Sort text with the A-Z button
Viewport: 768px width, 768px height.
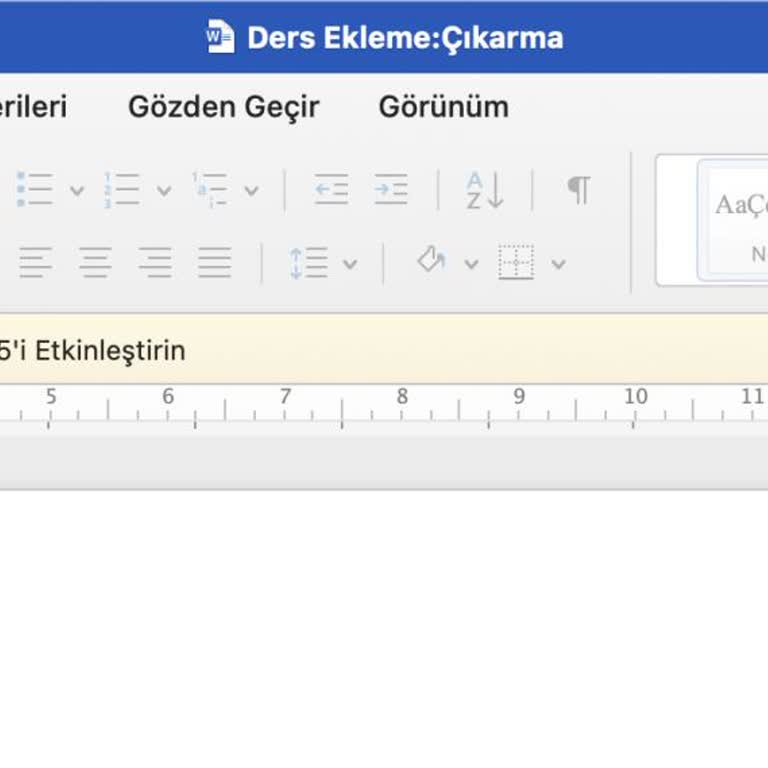pos(484,190)
